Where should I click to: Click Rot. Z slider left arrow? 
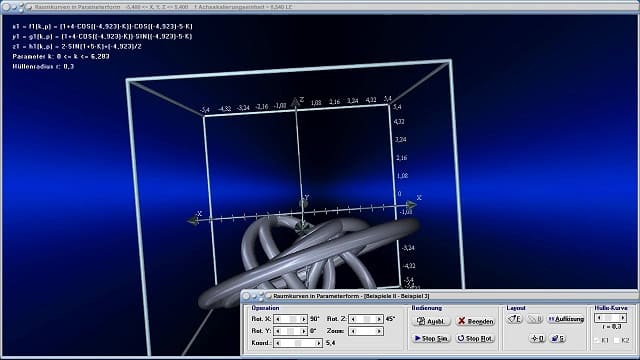(353, 319)
